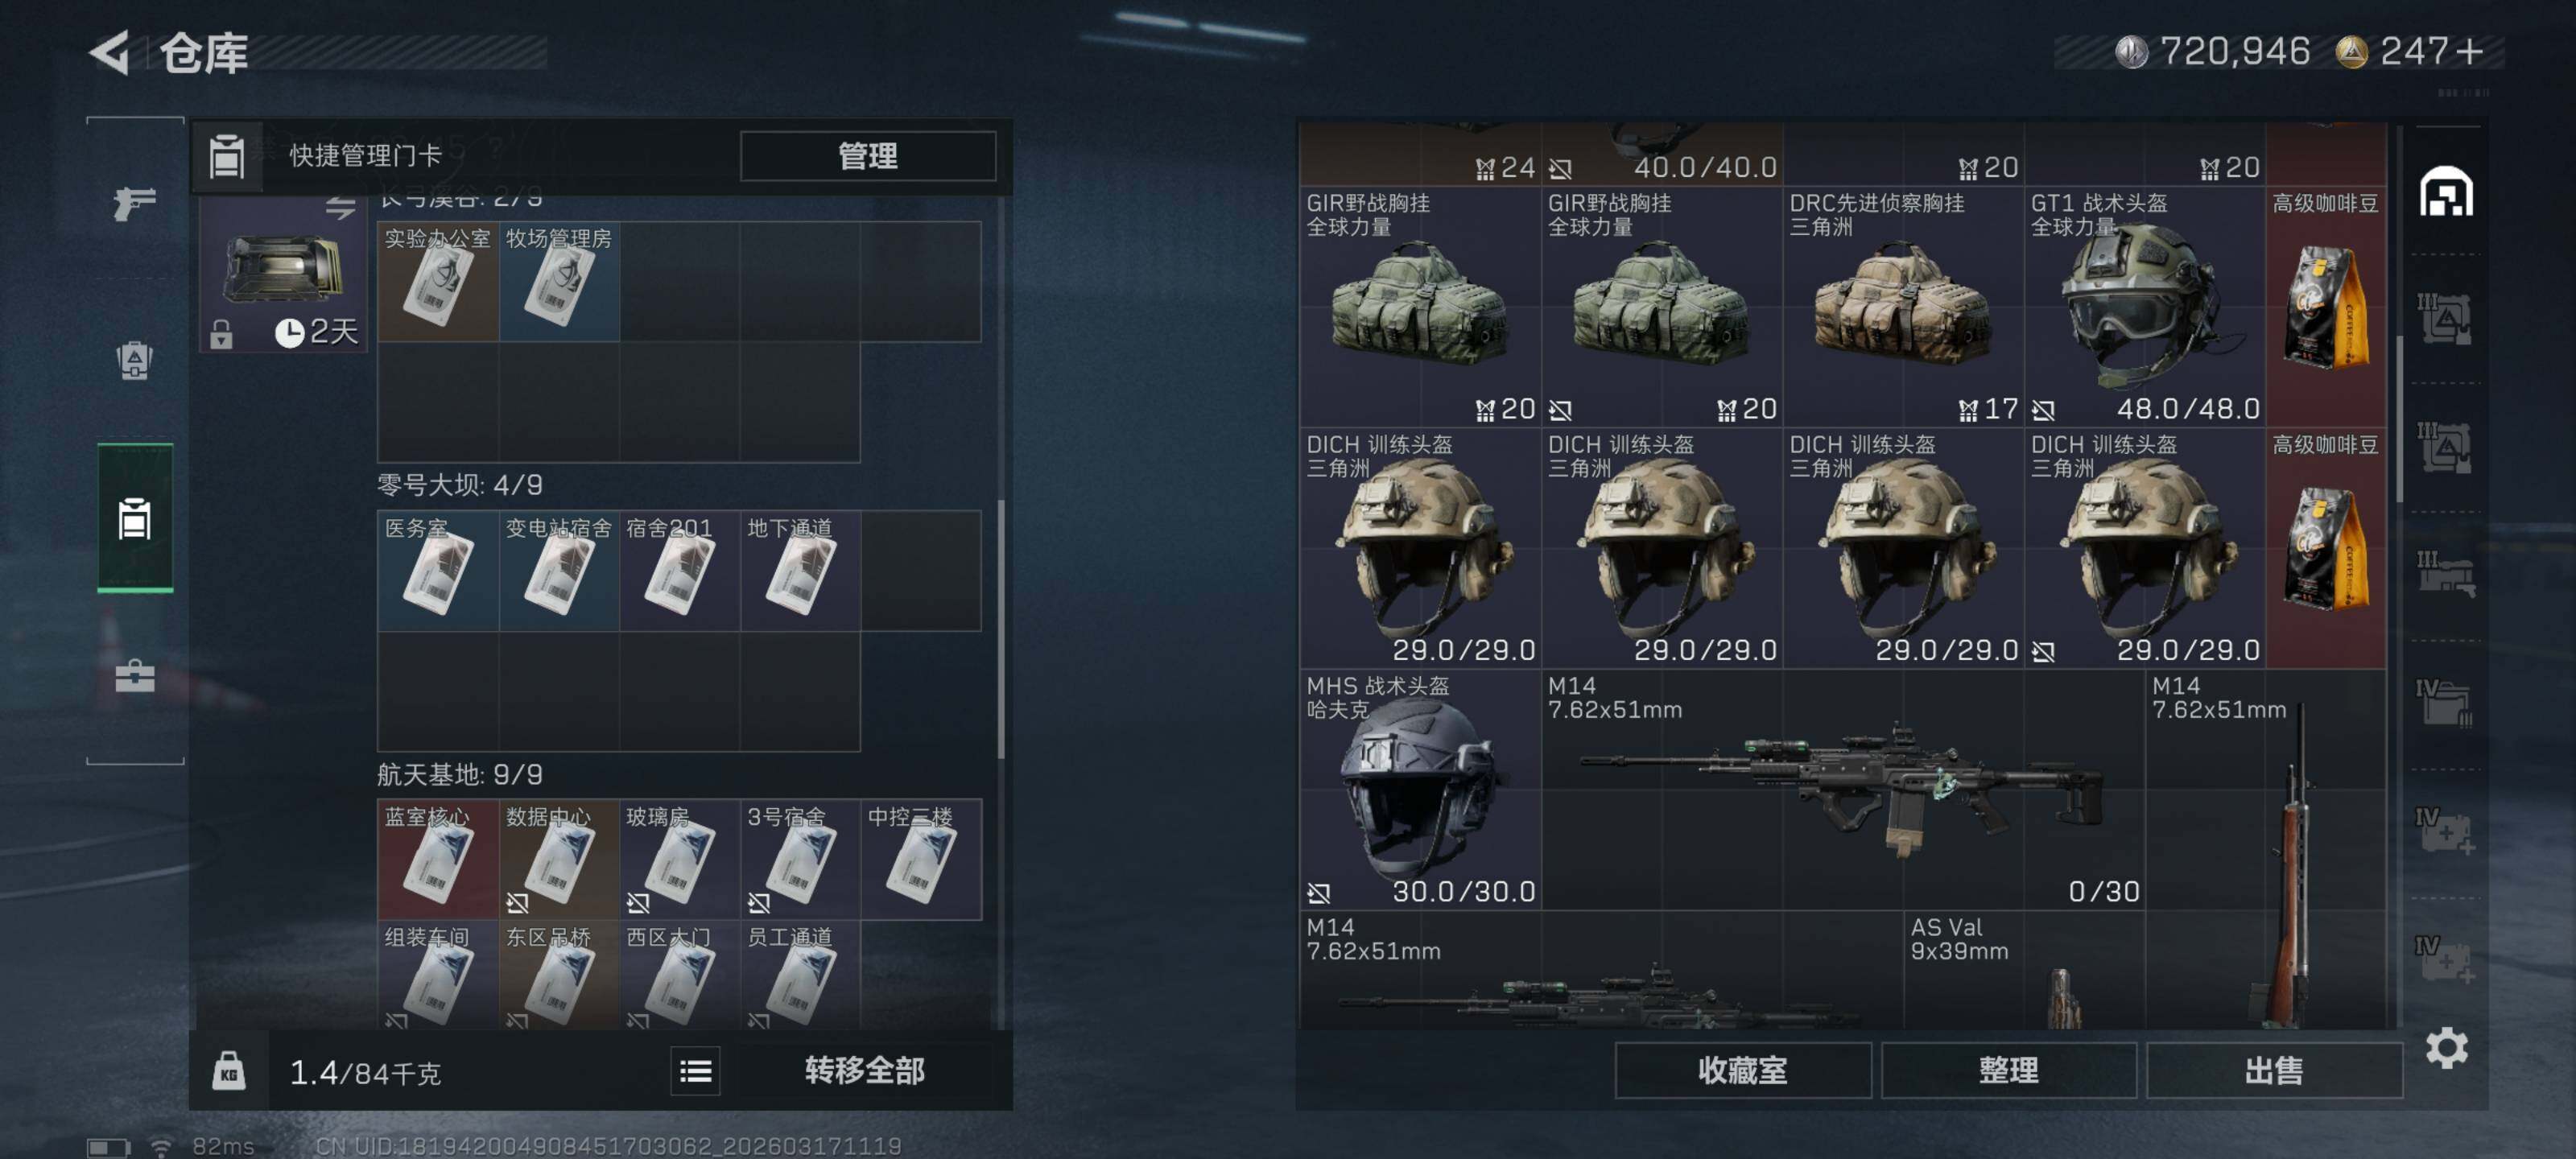
Task: Go back using the arrow beside 仓库
Action: [x=110, y=52]
